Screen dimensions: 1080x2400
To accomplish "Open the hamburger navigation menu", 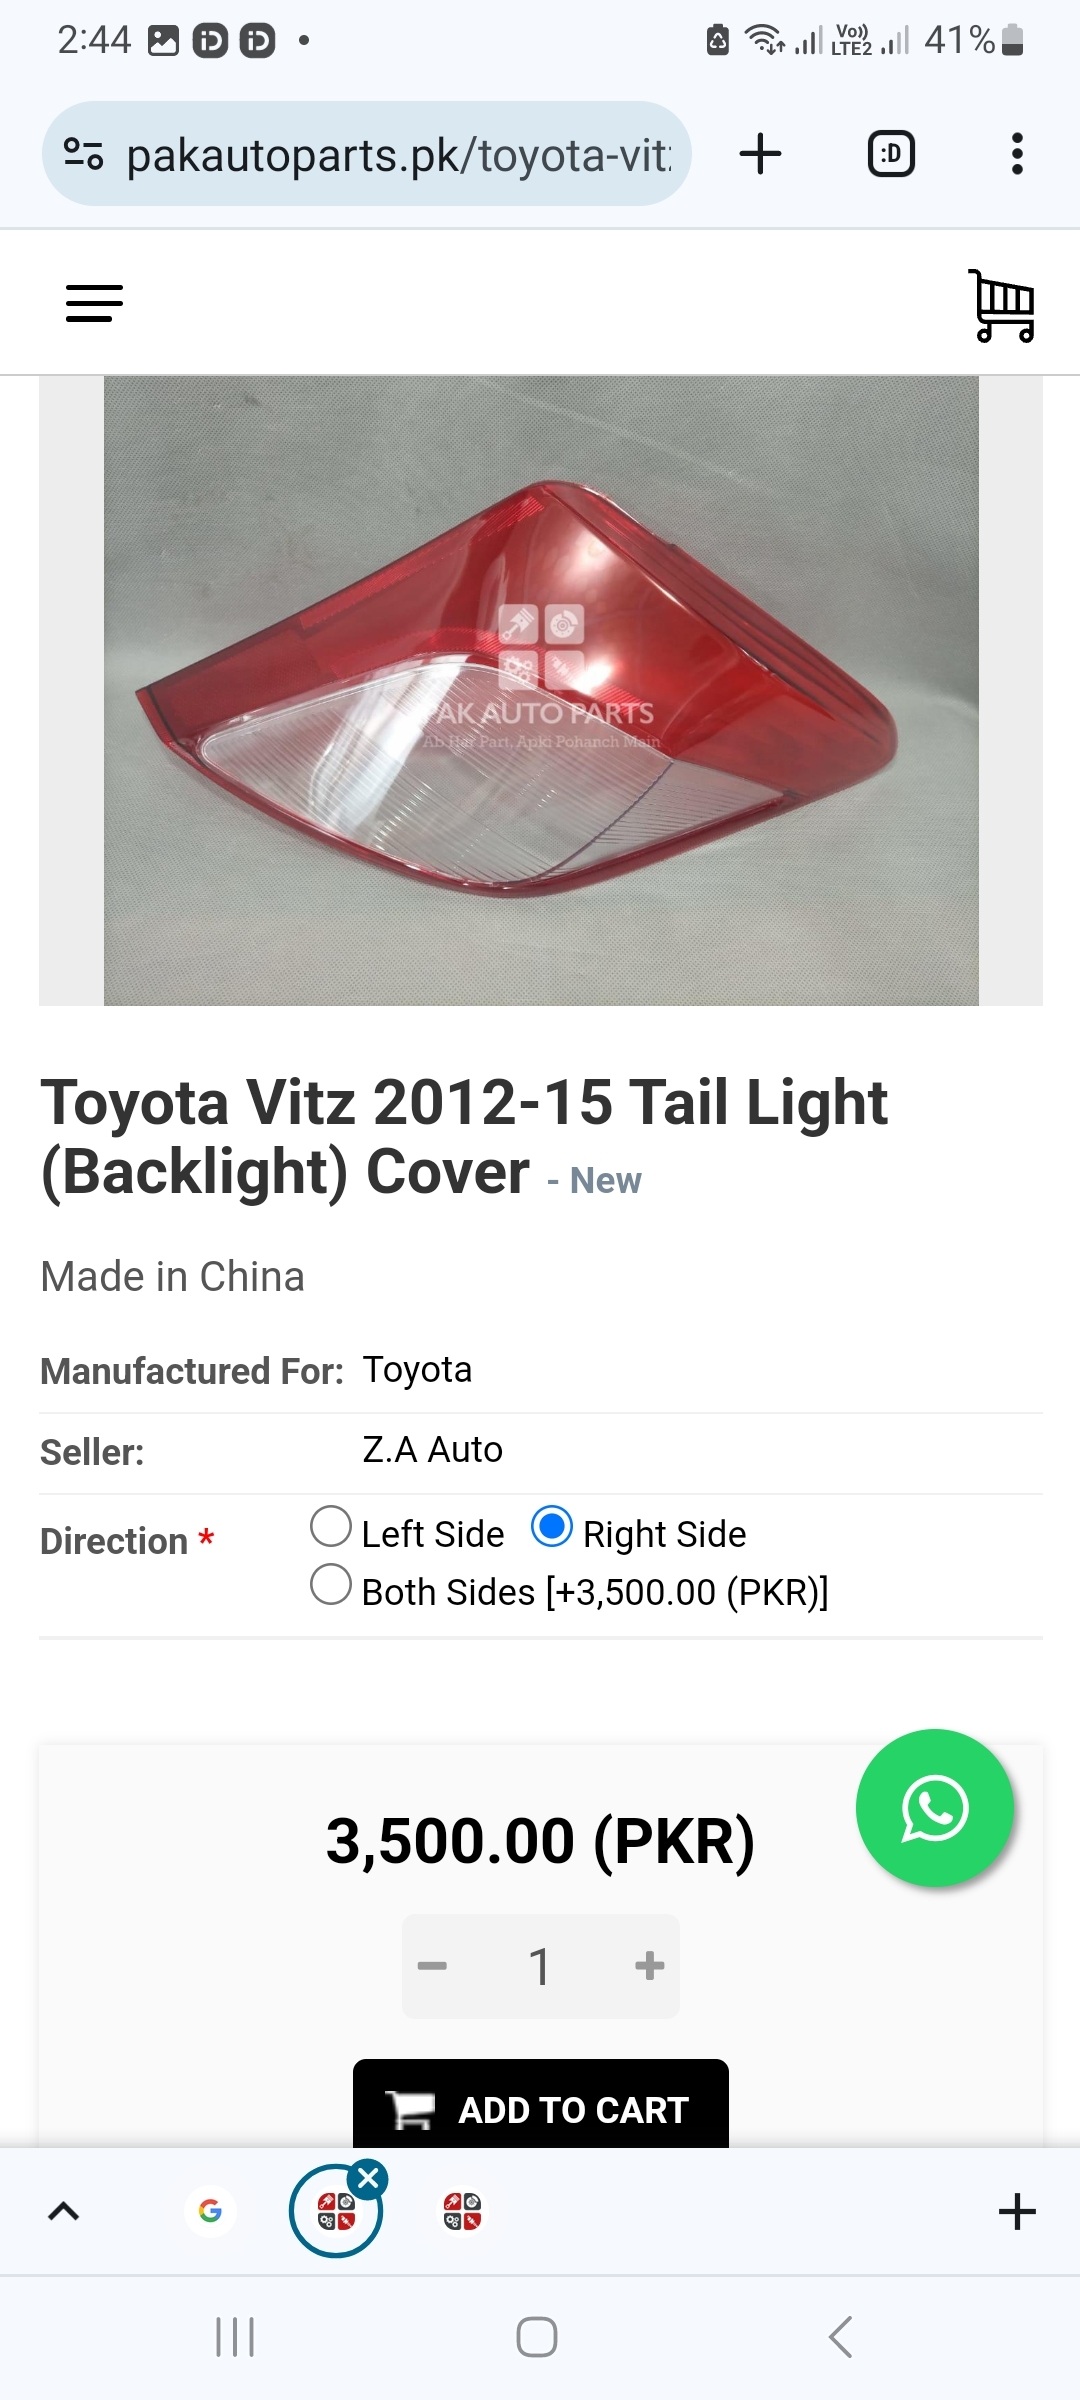I will pos(94,303).
